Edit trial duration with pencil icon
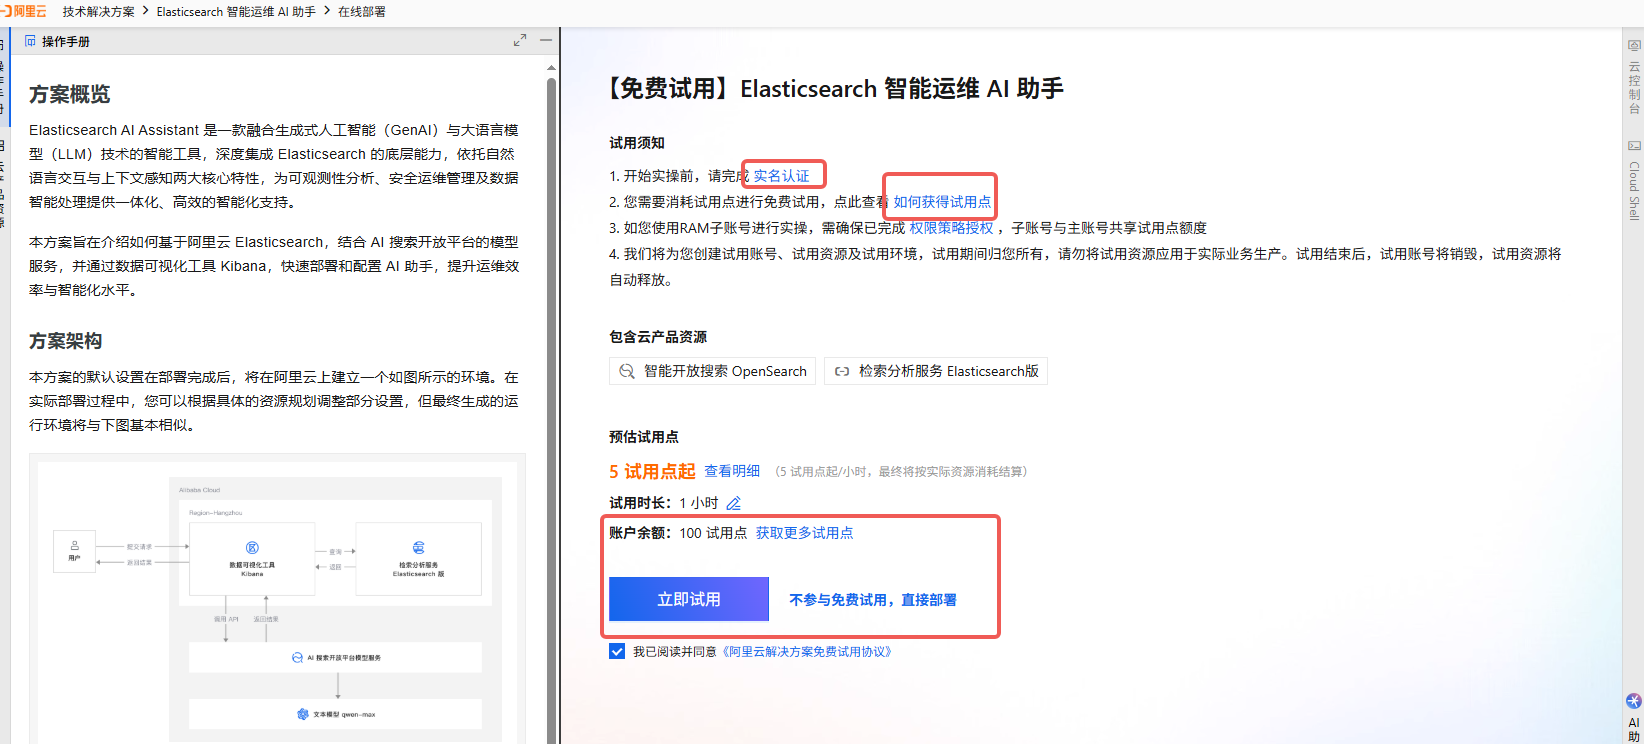This screenshot has height=744, width=1644. coord(733,503)
